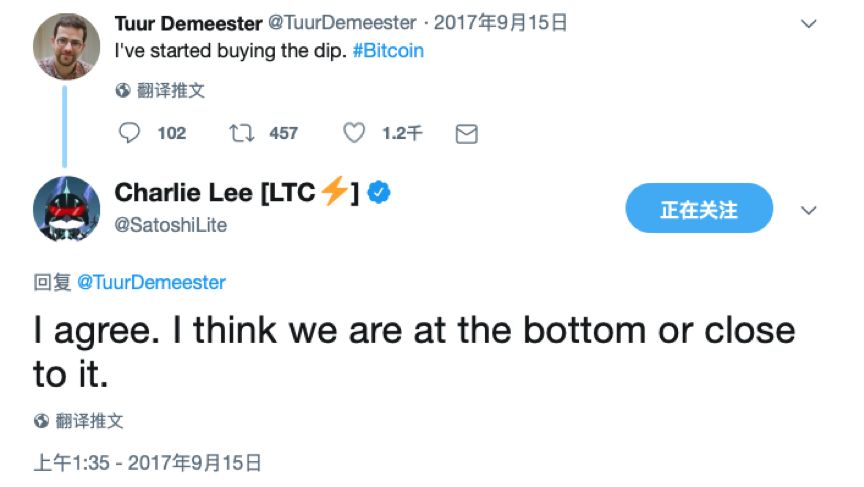Viewport: 864px width, 487px height.
Task: Click globe icon beside Charlie Lee's translate link
Action: point(41,421)
